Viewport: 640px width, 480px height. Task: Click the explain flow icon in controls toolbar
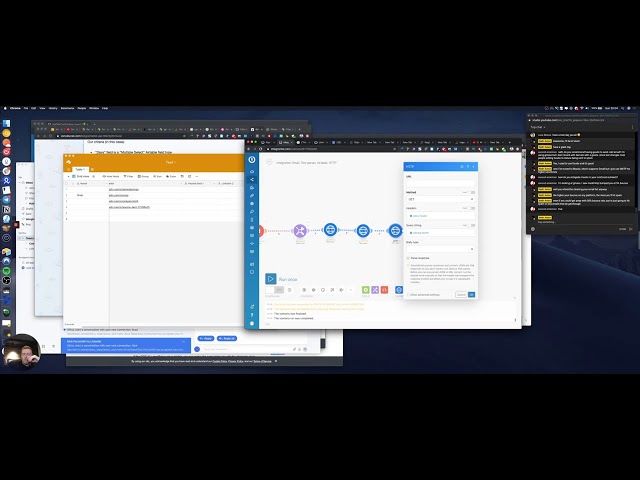342,290
